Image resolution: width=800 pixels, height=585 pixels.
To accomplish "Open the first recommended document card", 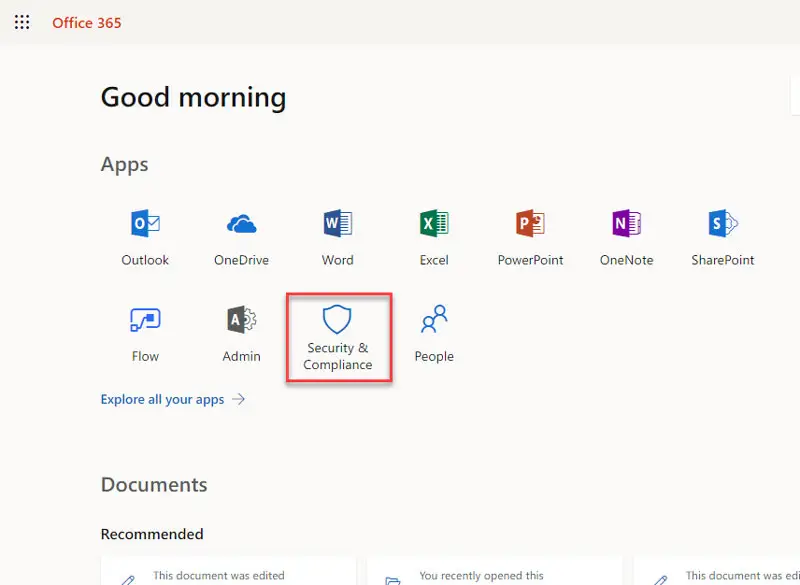I will coord(228,572).
